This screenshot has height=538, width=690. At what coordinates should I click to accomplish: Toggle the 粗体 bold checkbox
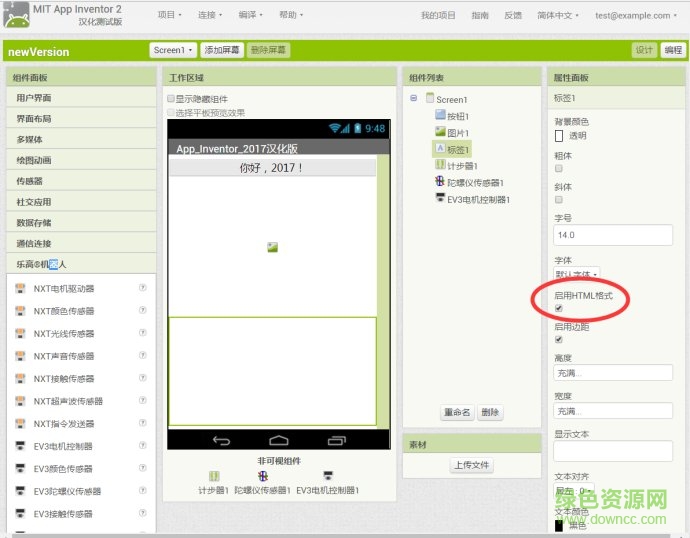coord(559,168)
